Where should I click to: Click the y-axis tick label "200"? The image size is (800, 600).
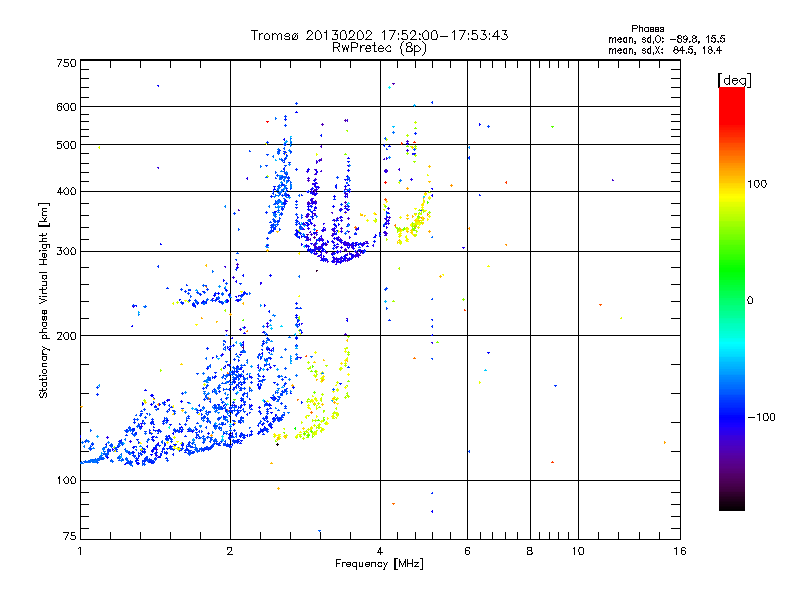(66, 336)
